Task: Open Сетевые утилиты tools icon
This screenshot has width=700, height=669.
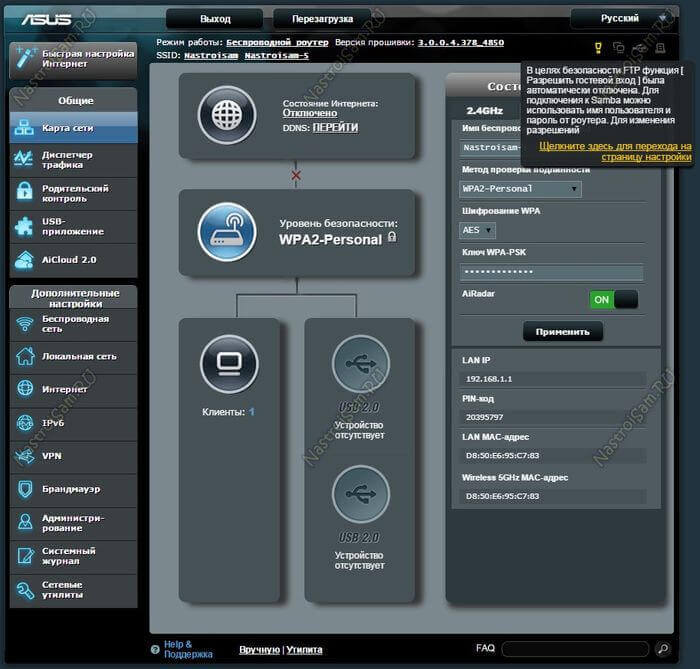Action: pyautogui.click(x=25, y=590)
